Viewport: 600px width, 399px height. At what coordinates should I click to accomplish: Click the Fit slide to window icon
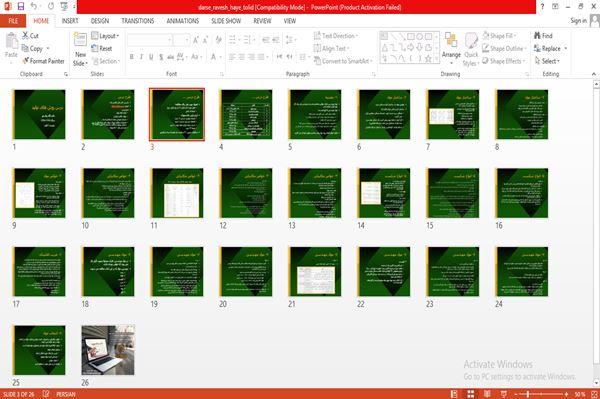click(x=594, y=394)
